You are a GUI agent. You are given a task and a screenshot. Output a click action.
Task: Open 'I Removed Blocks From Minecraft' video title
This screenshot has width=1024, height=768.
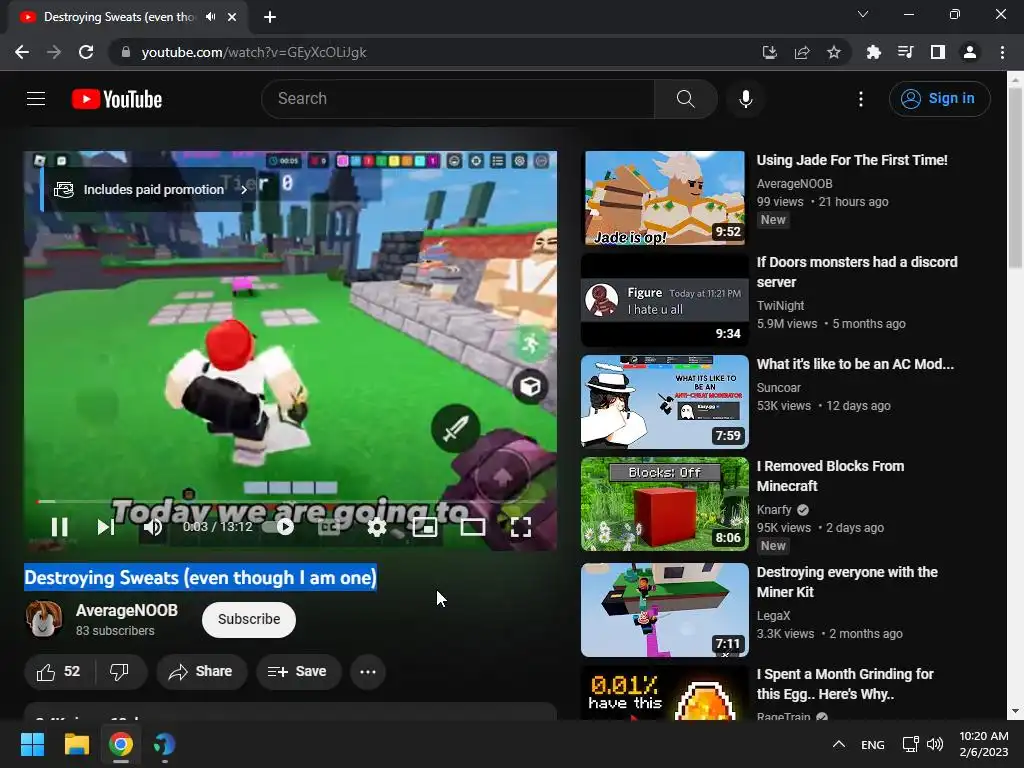click(x=830, y=476)
